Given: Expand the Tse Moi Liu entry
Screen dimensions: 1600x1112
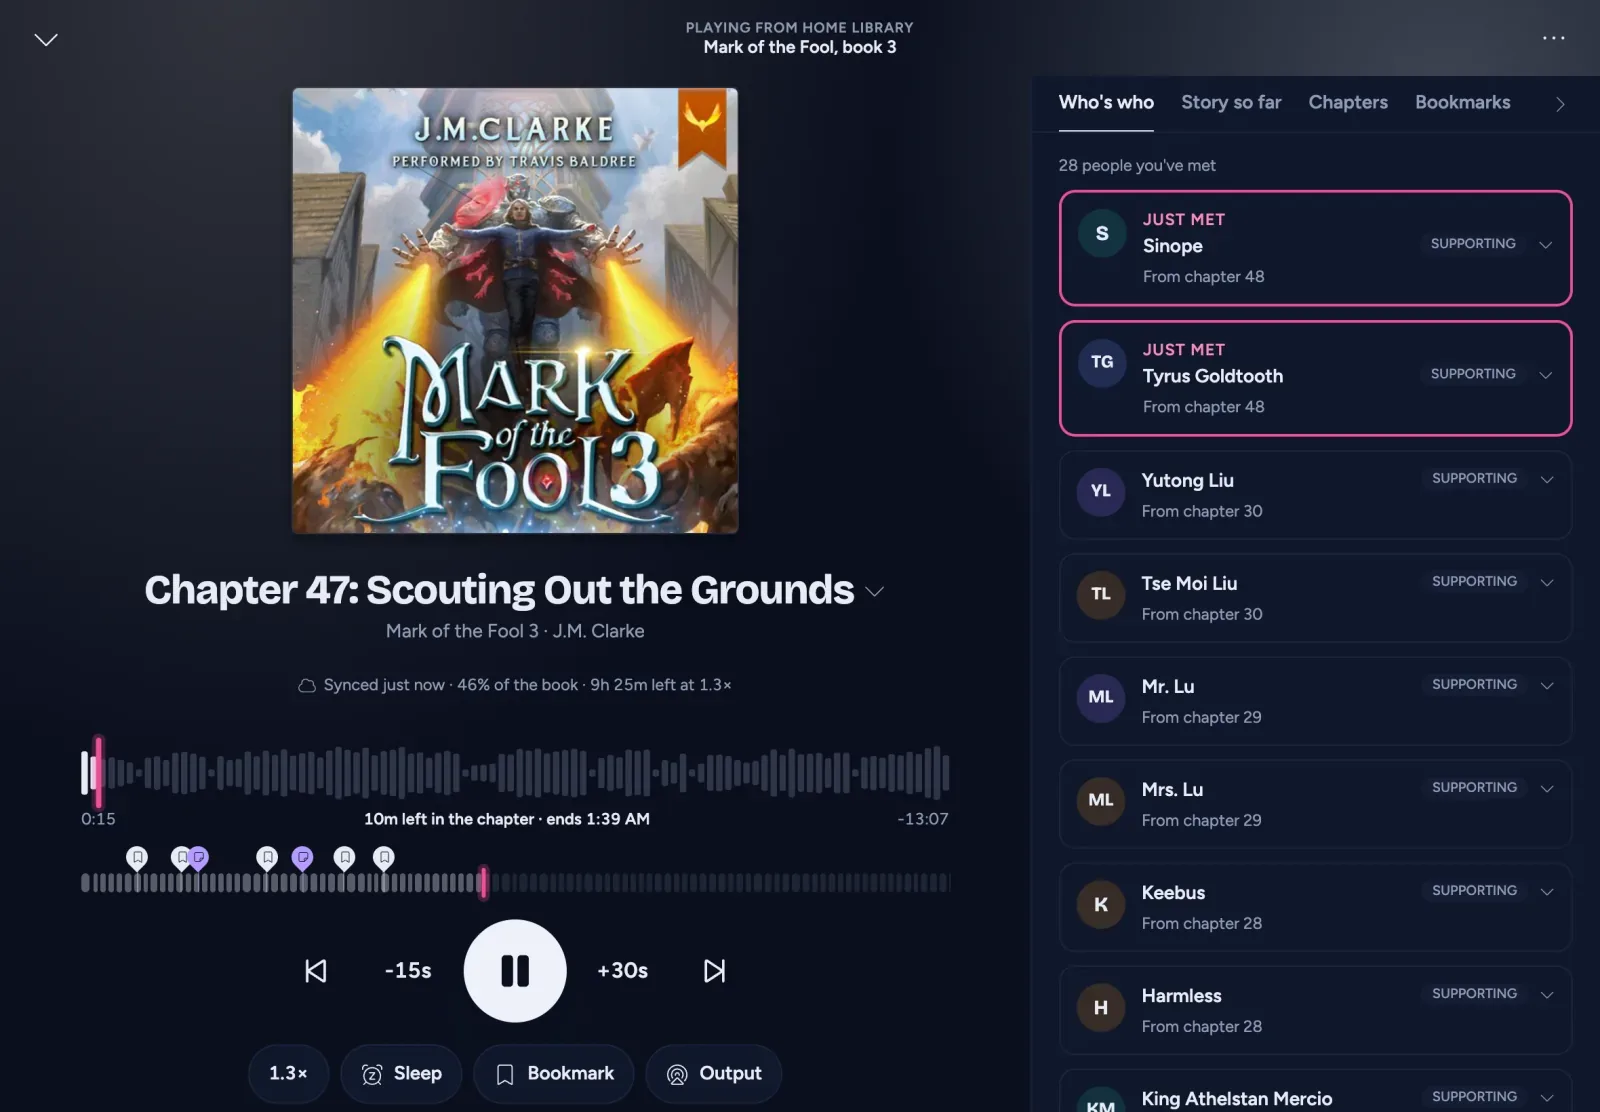Looking at the screenshot, I should [x=1547, y=583].
